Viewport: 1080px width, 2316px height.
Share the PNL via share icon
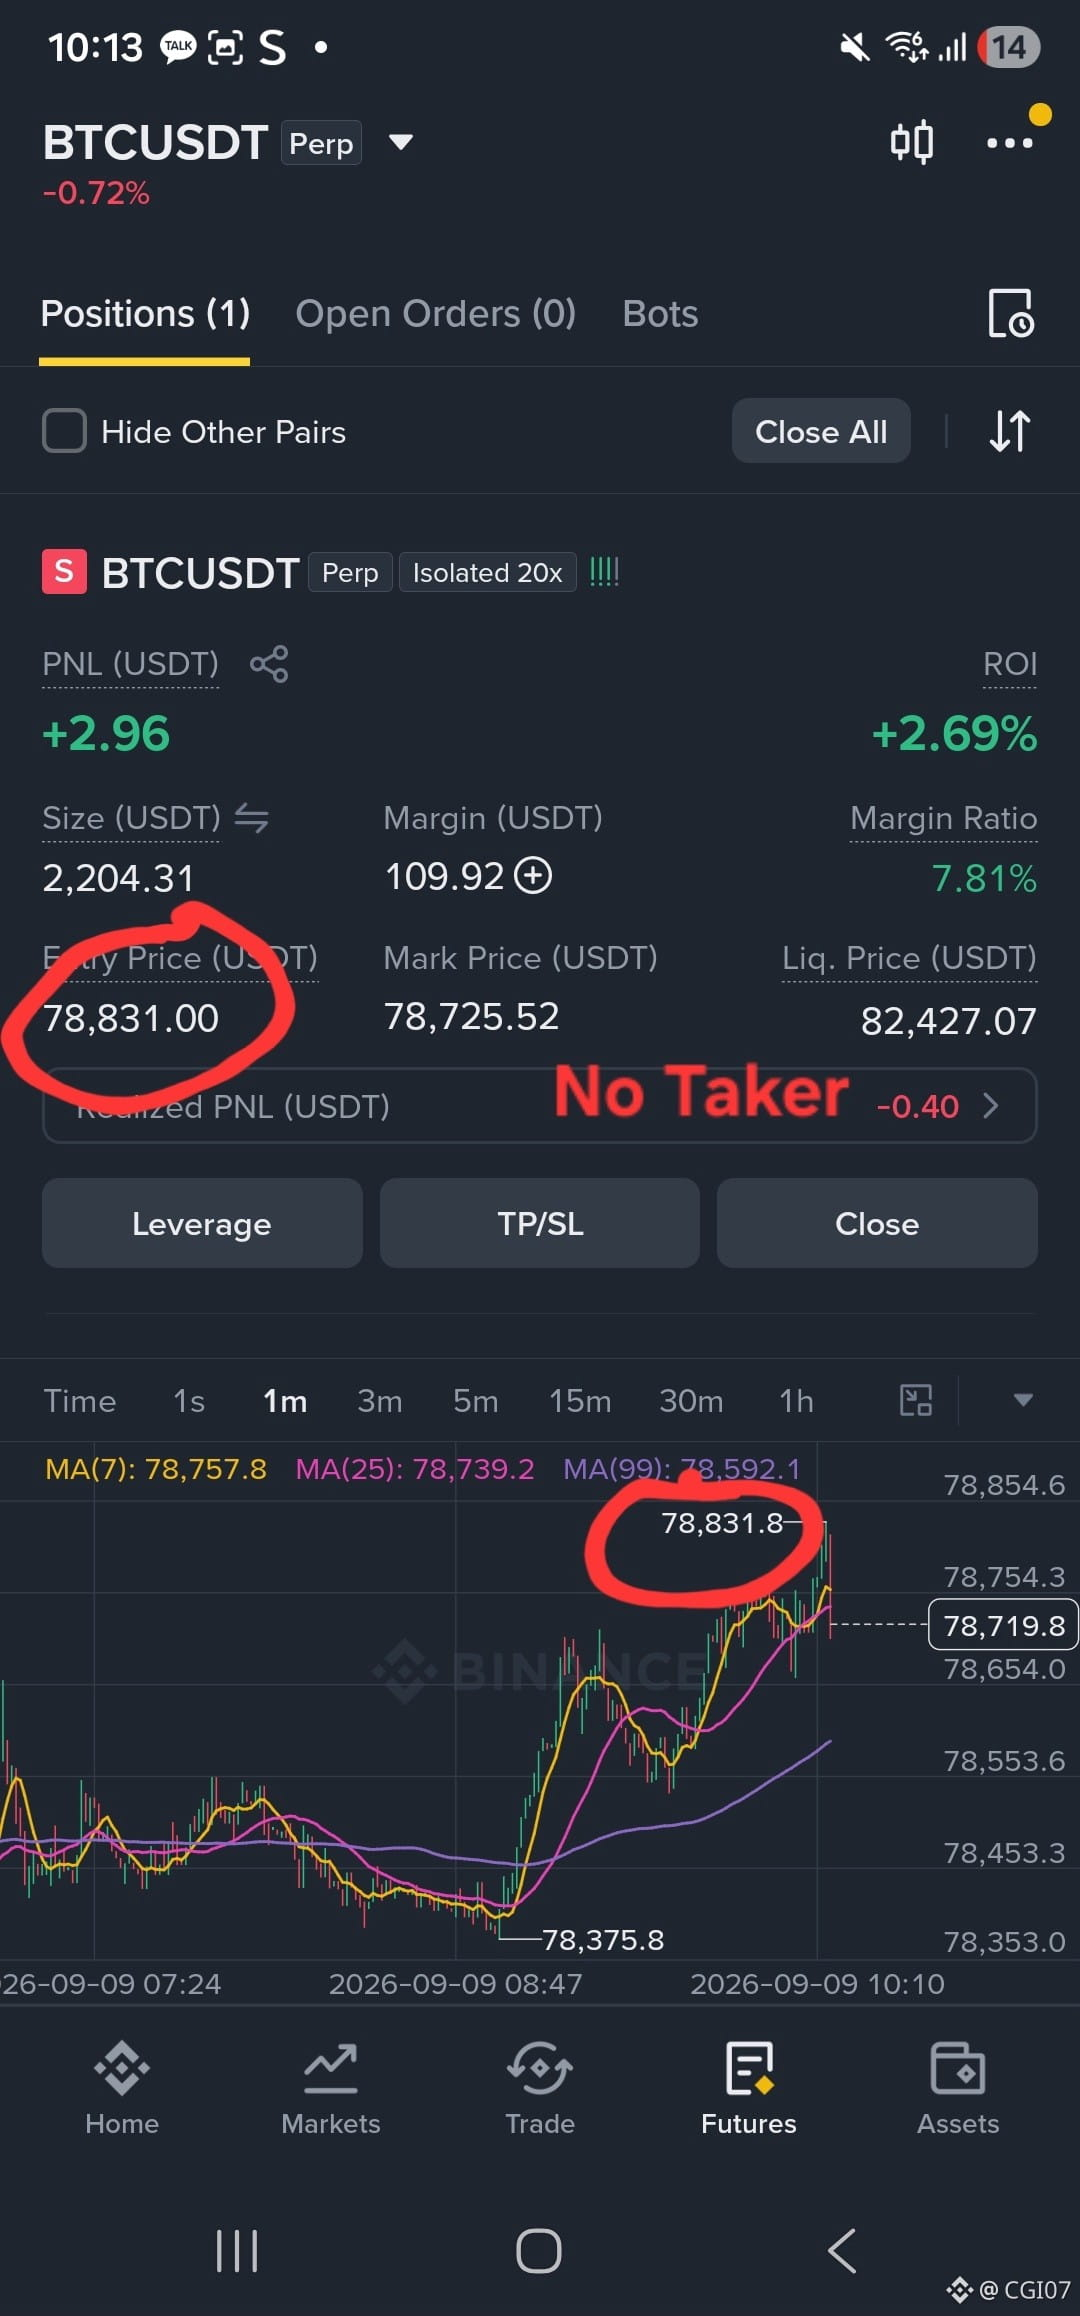coord(269,664)
